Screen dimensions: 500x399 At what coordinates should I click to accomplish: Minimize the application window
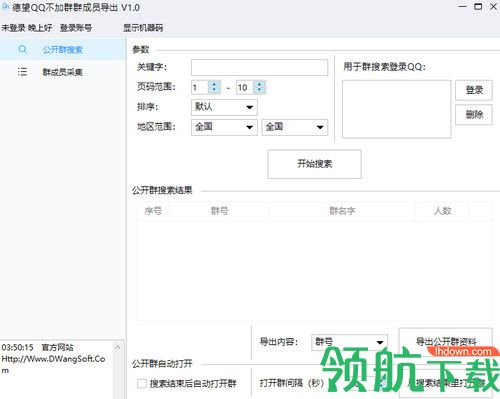coord(462,7)
